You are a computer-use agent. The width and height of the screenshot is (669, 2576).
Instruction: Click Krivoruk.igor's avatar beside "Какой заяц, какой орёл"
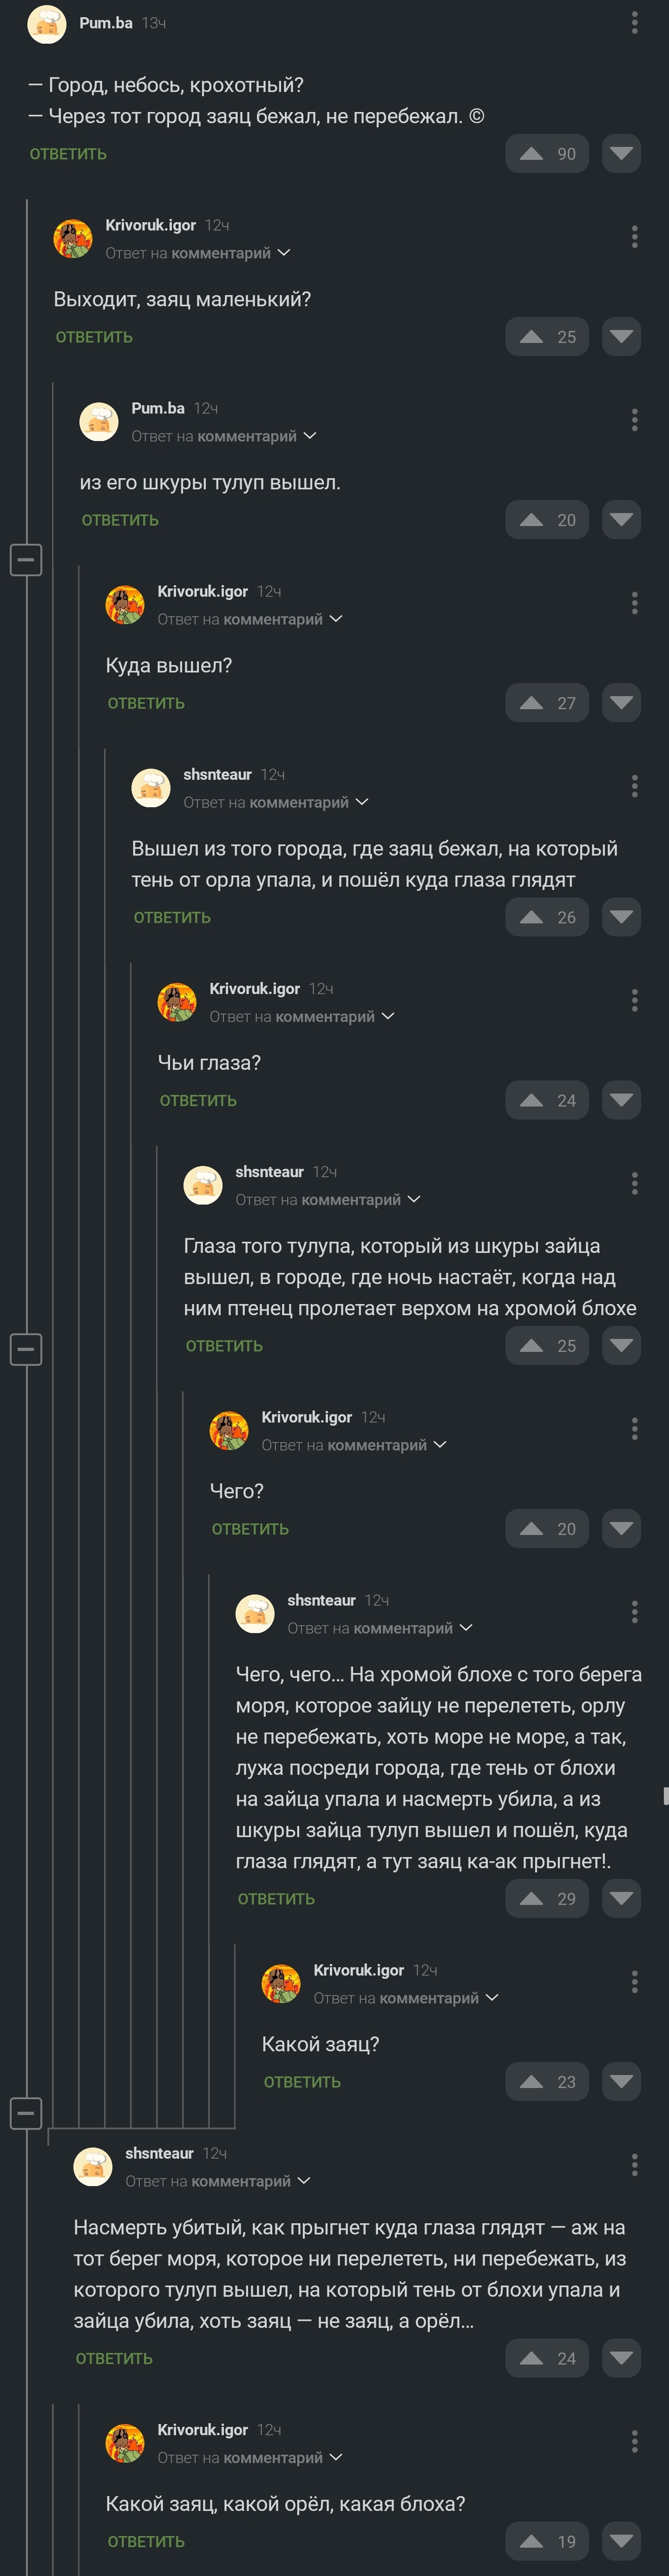125,2443
